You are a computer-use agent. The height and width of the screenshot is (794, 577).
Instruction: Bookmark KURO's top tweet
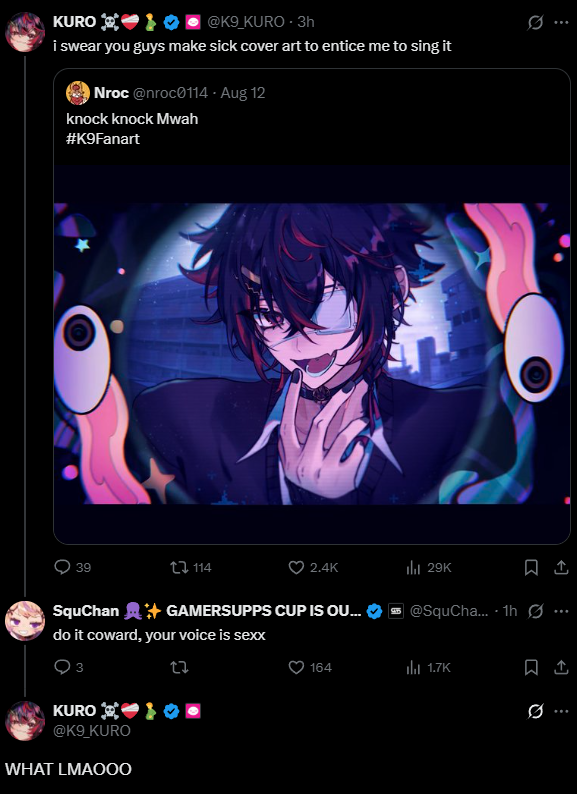tap(530, 568)
